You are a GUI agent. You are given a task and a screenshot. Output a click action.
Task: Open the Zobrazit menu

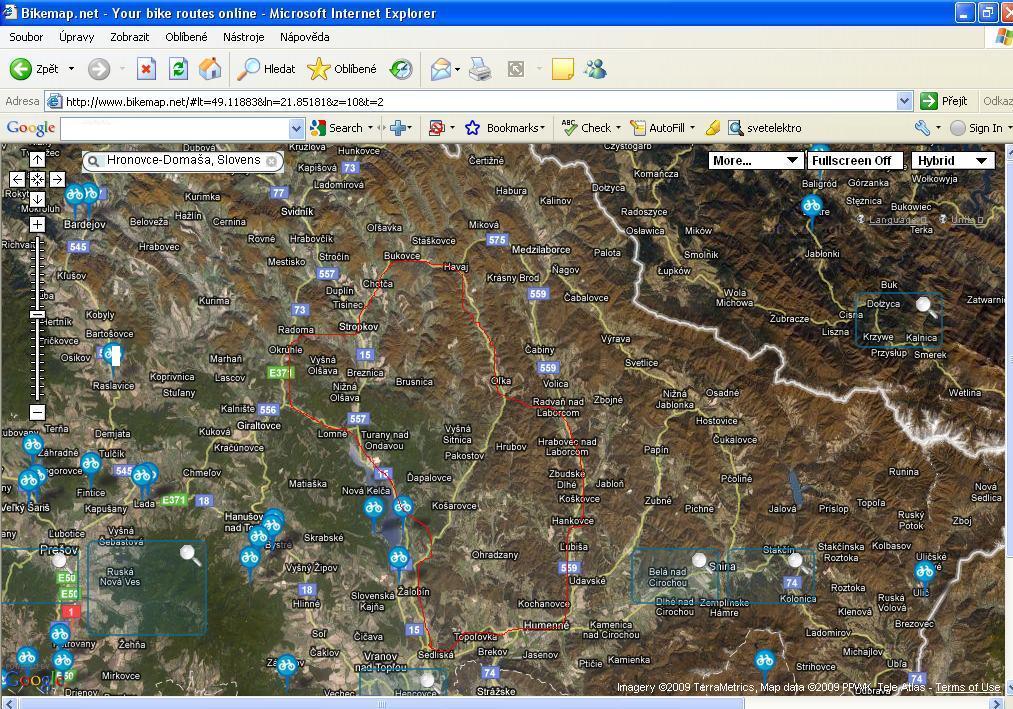point(129,37)
